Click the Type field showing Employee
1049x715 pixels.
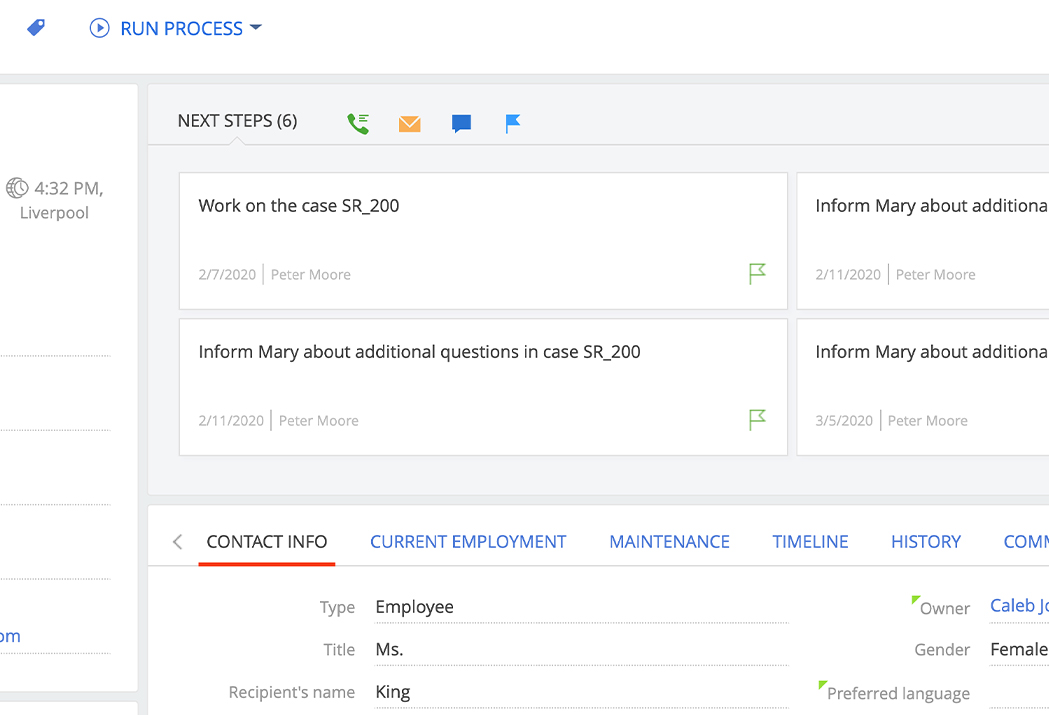coord(580,607)
